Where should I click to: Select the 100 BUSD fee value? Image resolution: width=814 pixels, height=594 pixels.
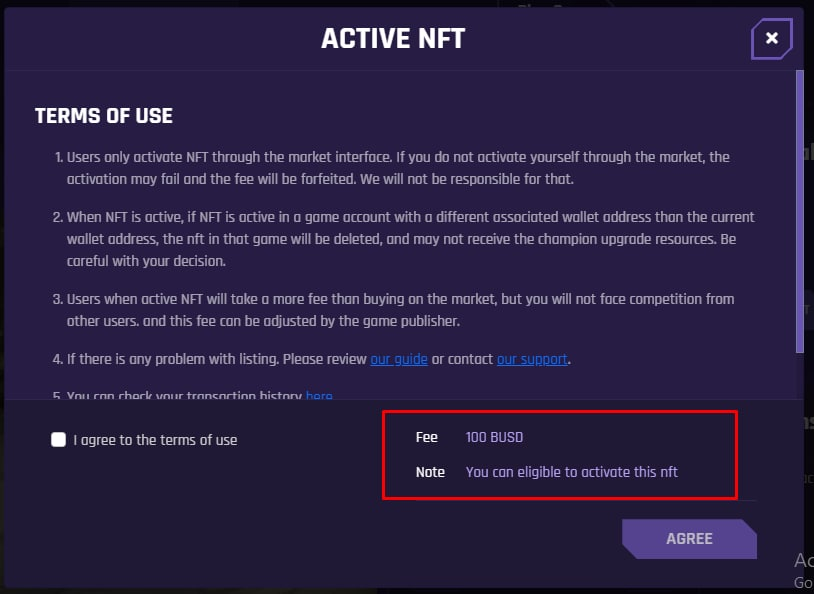(x=494, y=437)
